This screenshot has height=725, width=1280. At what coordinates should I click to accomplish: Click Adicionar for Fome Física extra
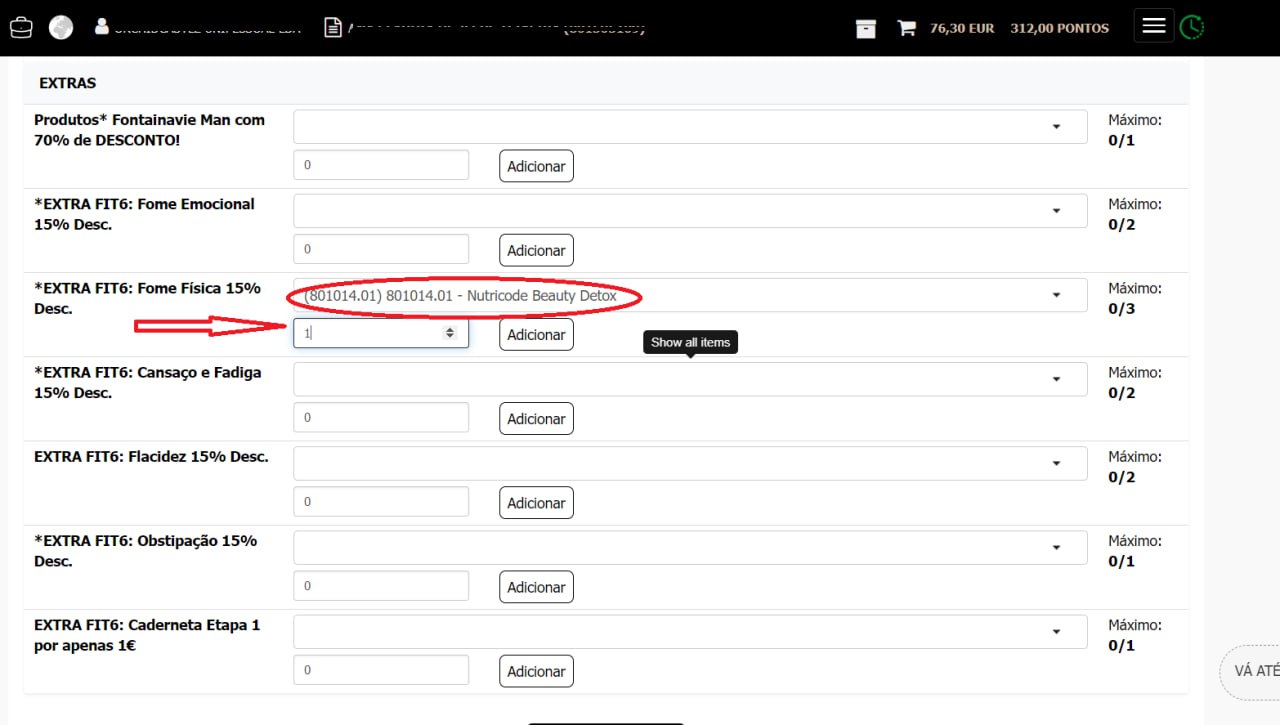coord(536,335)
